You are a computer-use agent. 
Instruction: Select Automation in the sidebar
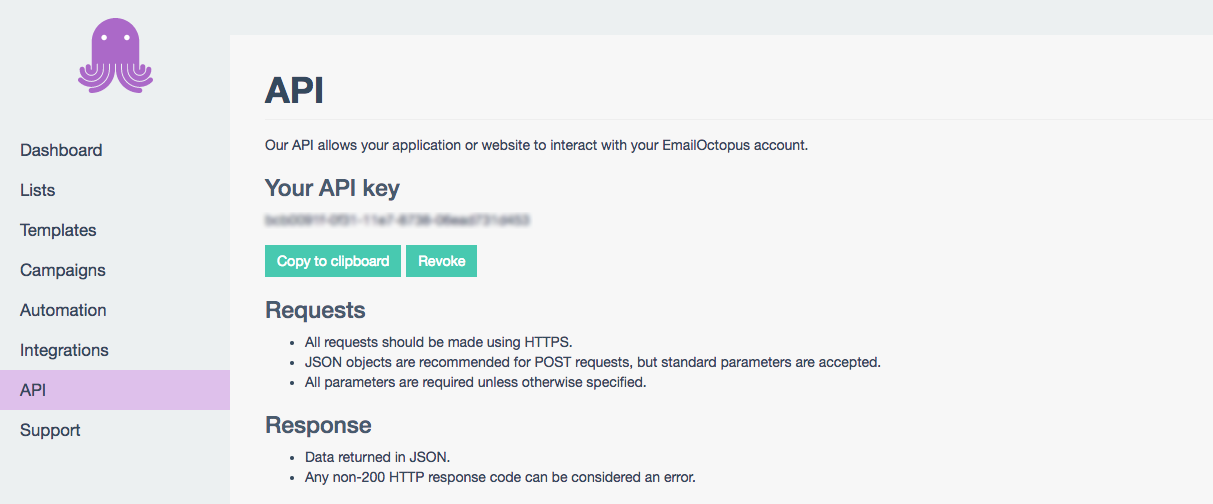click(x=63, y=310)
